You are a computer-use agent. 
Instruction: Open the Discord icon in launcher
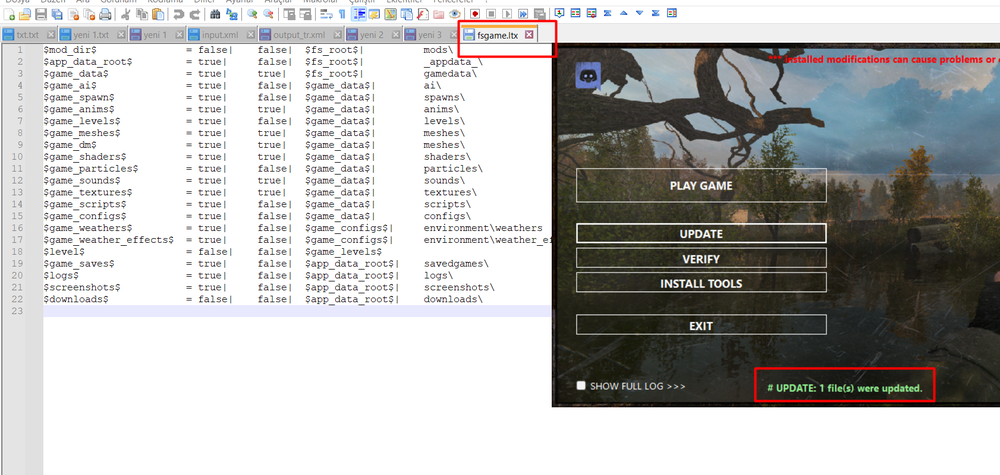[587, 75]
